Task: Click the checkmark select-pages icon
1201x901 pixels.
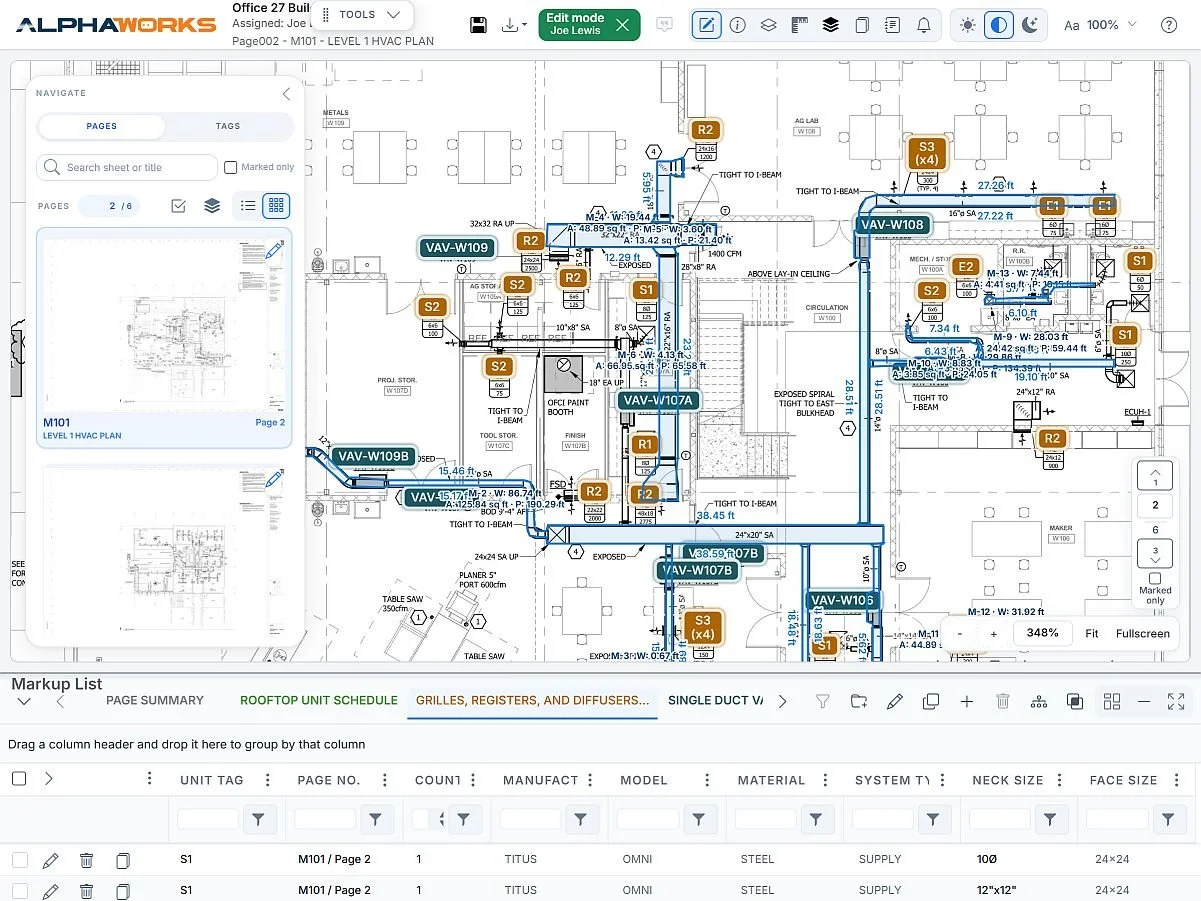Action: [x=178, y=206]
